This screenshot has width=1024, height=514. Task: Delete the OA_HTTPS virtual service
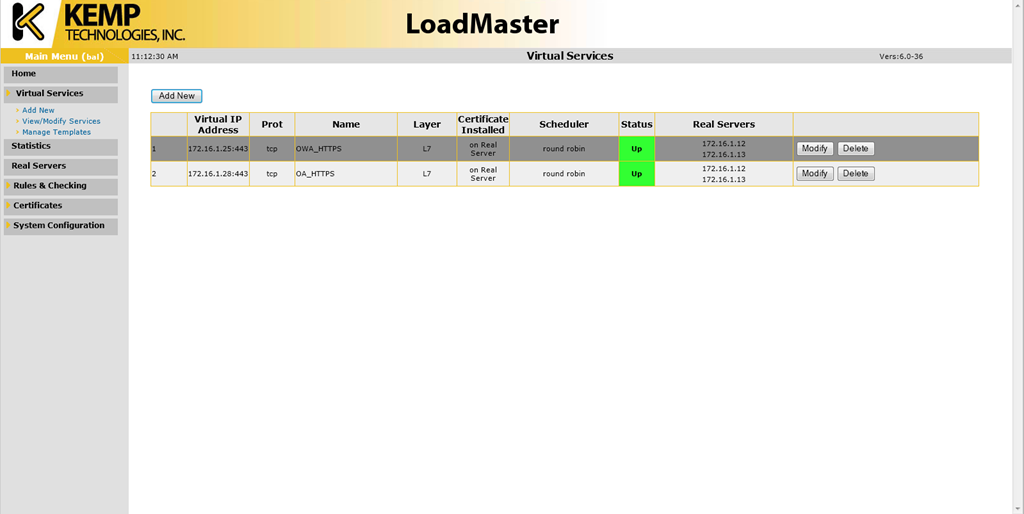(x=856, y=174)
